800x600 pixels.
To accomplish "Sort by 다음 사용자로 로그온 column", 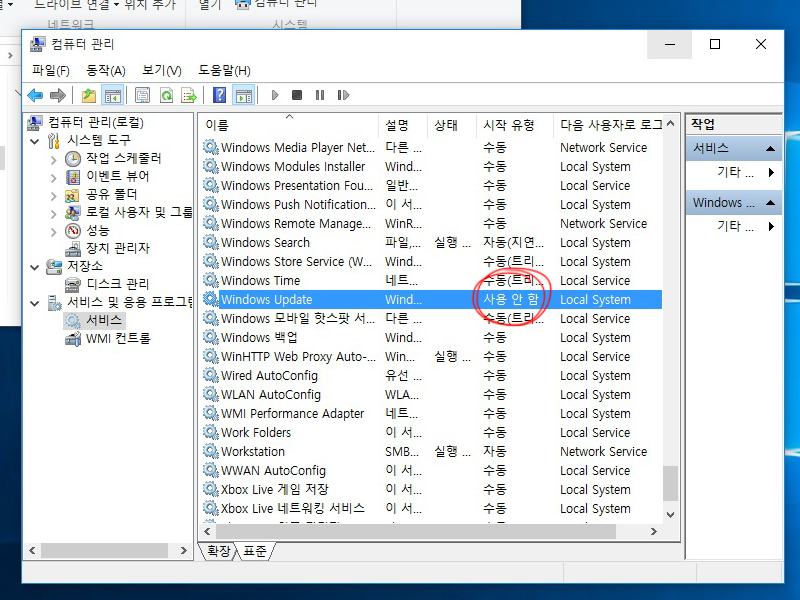I will pos(608,126).
